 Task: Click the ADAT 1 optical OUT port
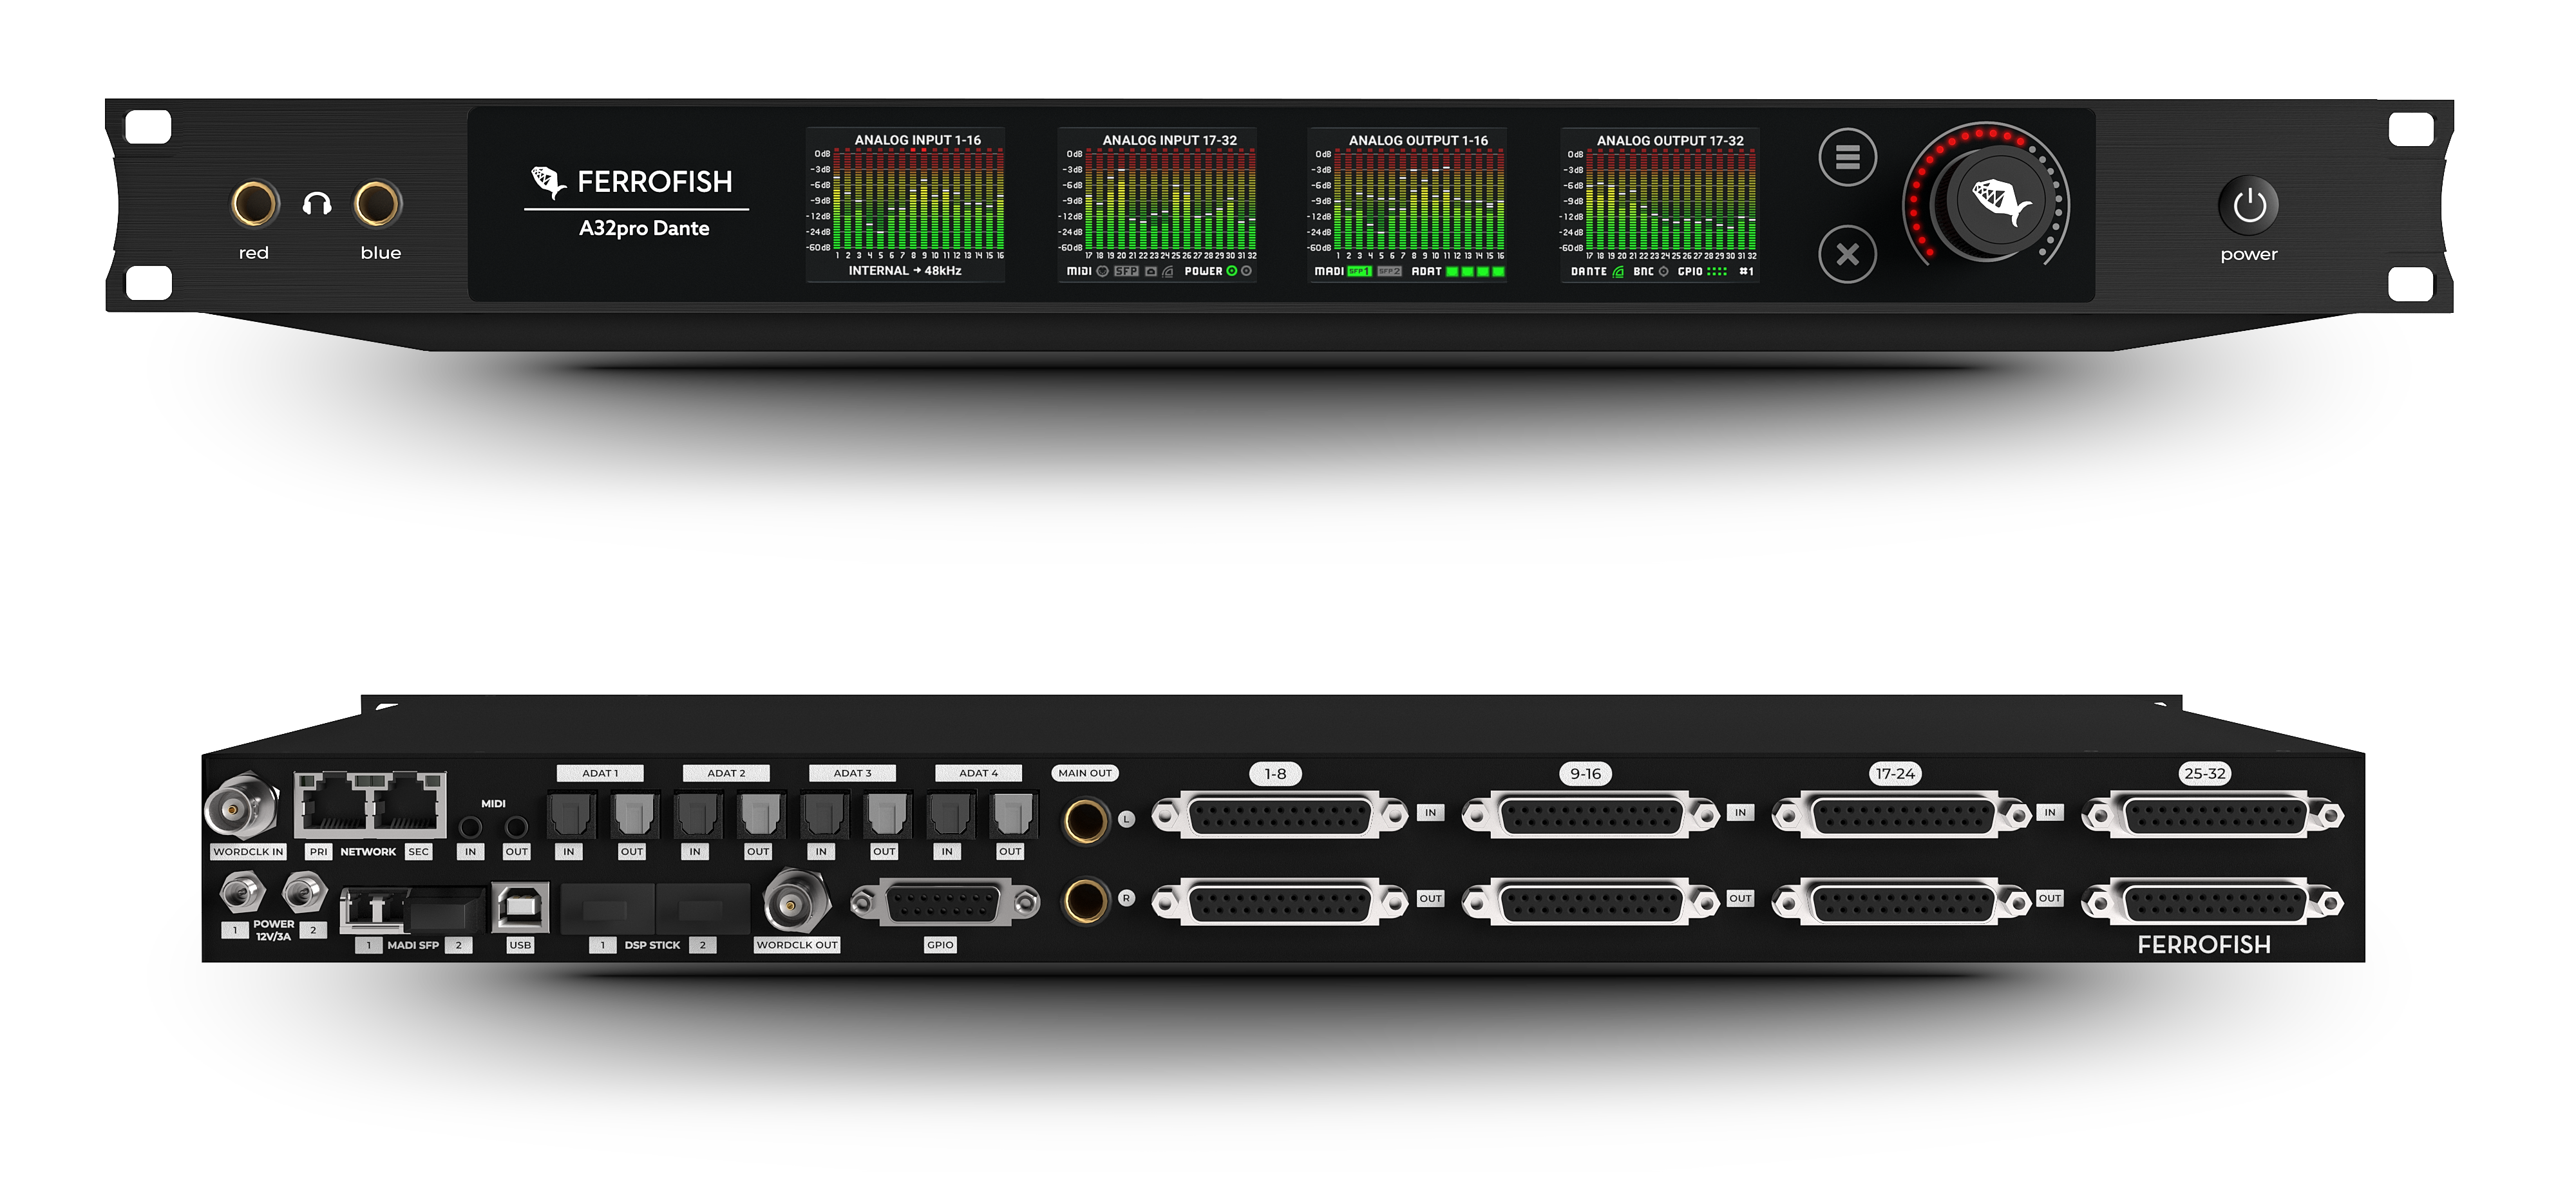634,815
